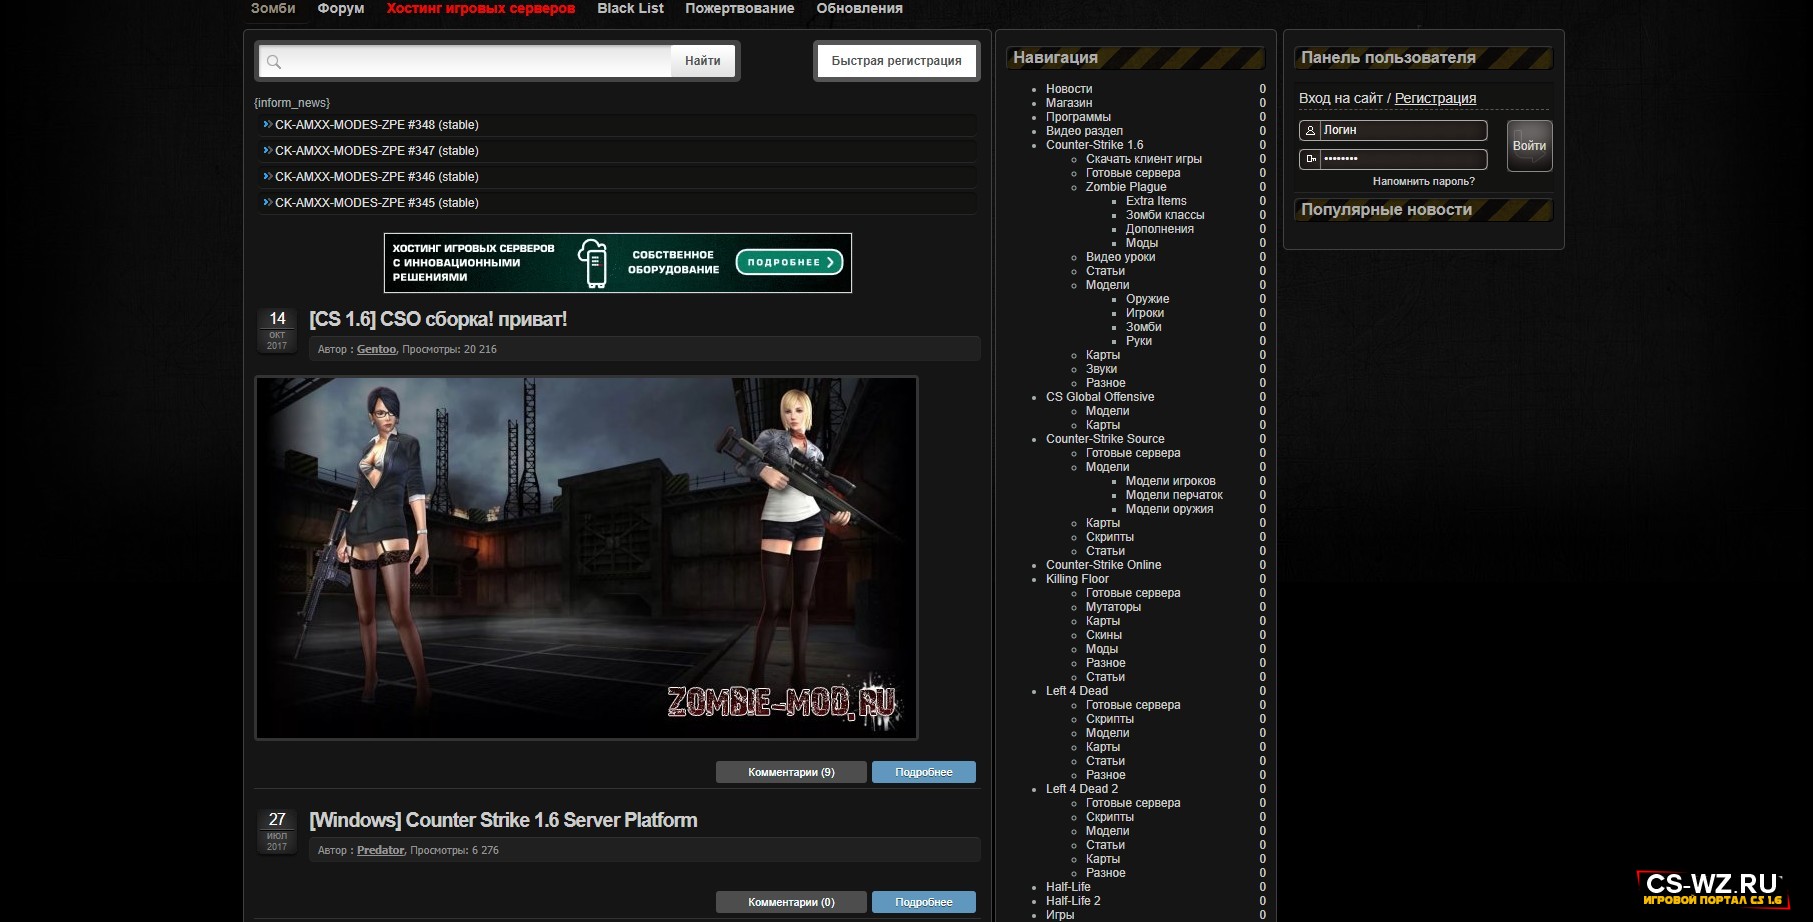Open Extra Items navigation link
1813x922 pixels.
[1156, 201]
